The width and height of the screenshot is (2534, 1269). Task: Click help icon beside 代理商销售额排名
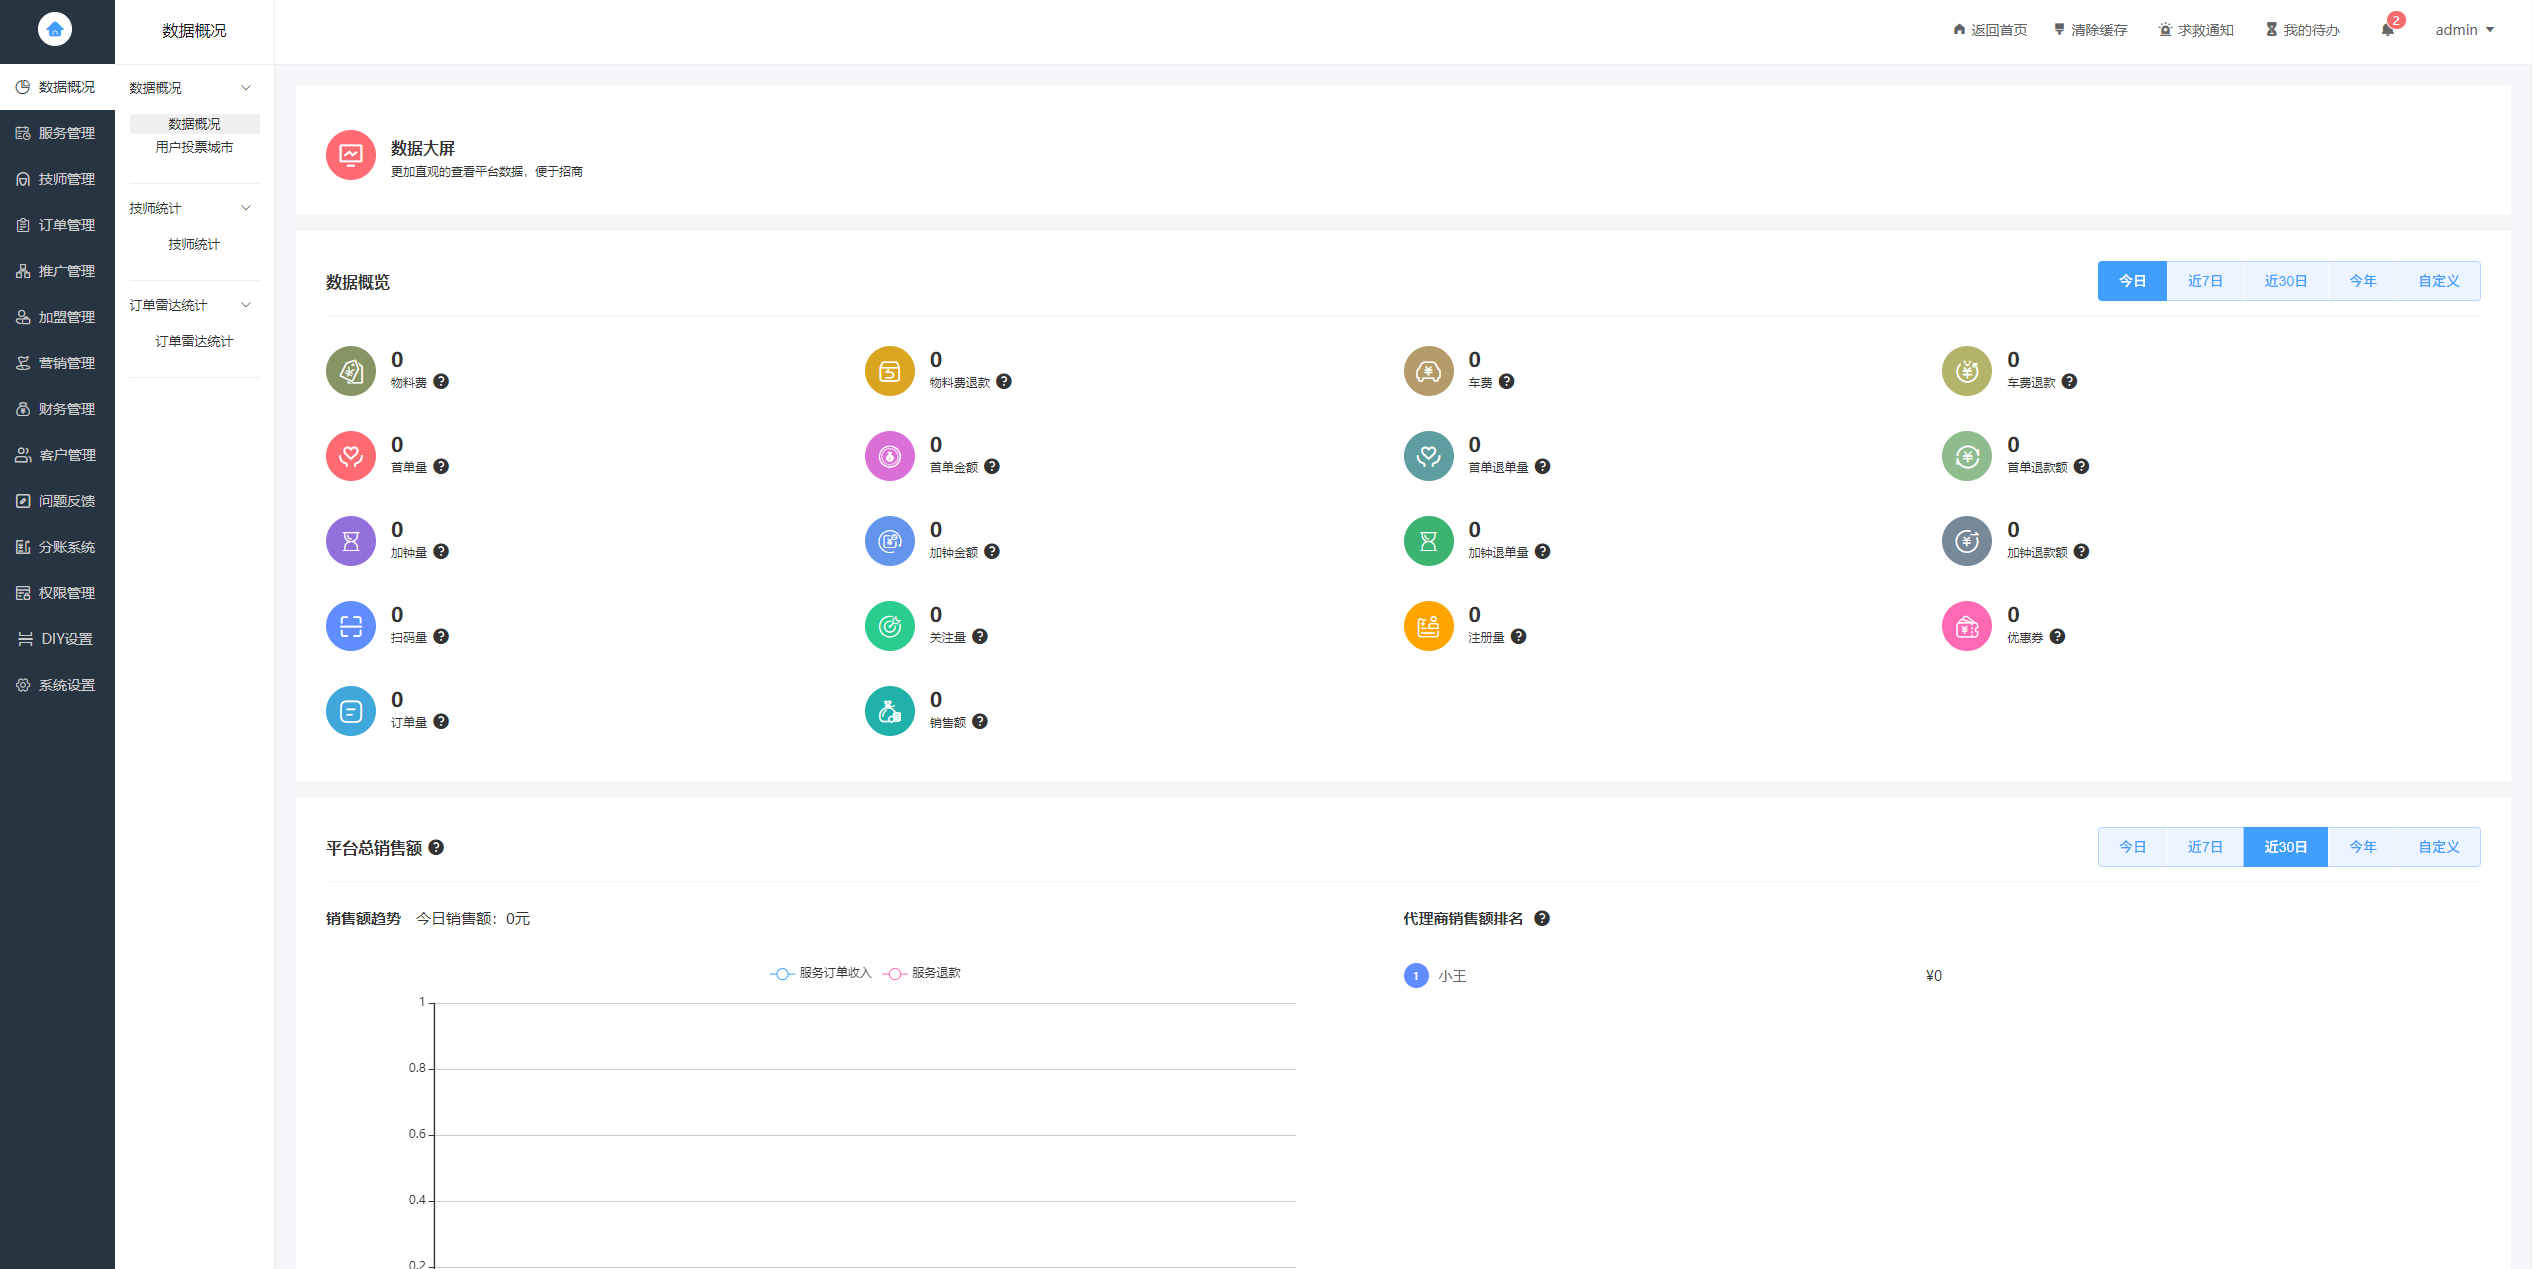click(x=1542, y=919)
